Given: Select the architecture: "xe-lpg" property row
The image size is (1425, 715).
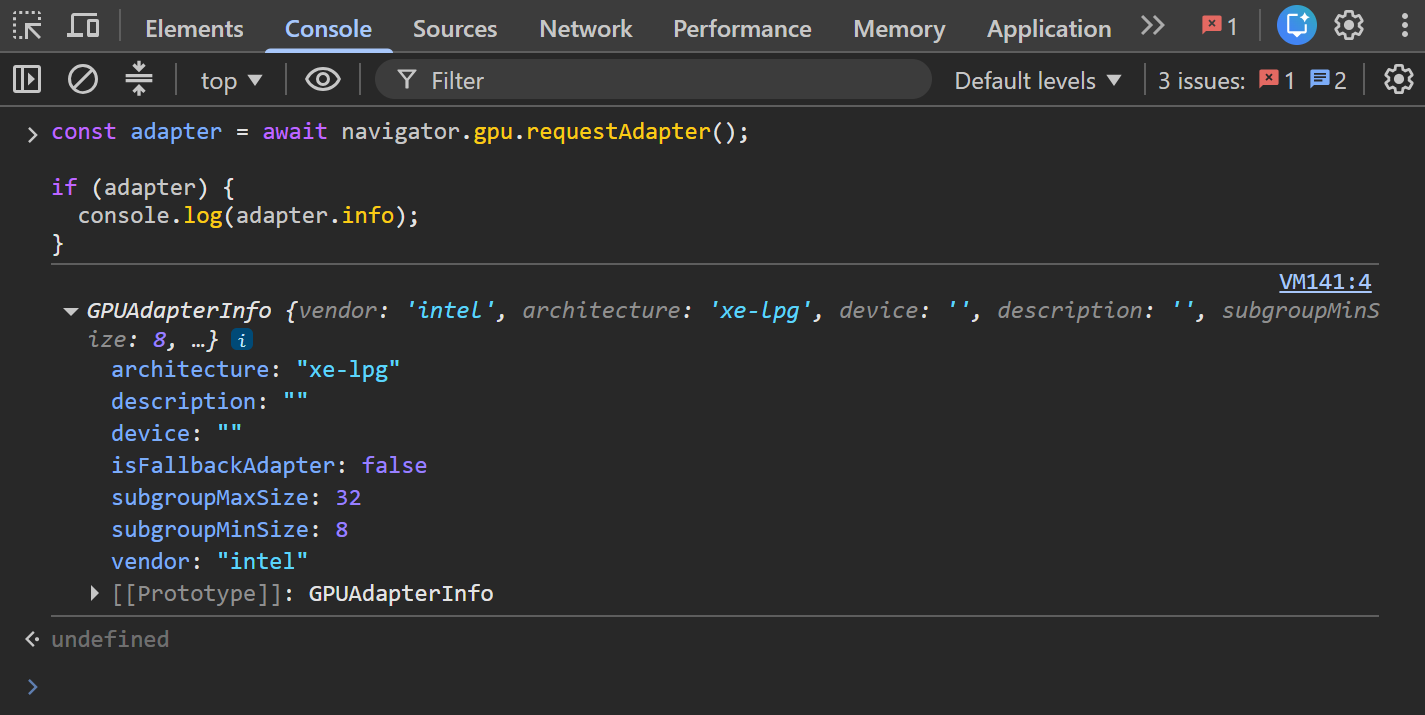Looking at the screenshot, I should point(256,369).
